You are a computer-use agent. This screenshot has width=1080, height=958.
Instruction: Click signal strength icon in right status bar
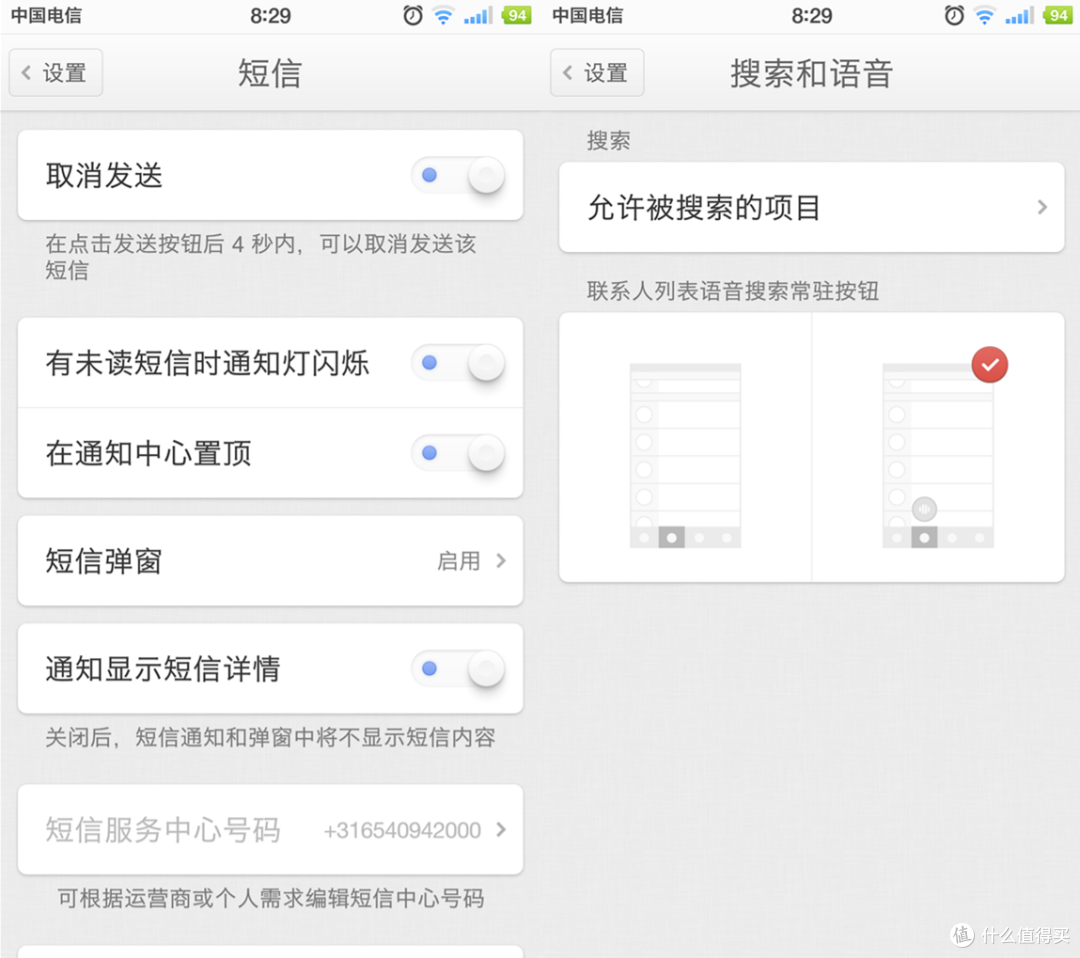1019,15
